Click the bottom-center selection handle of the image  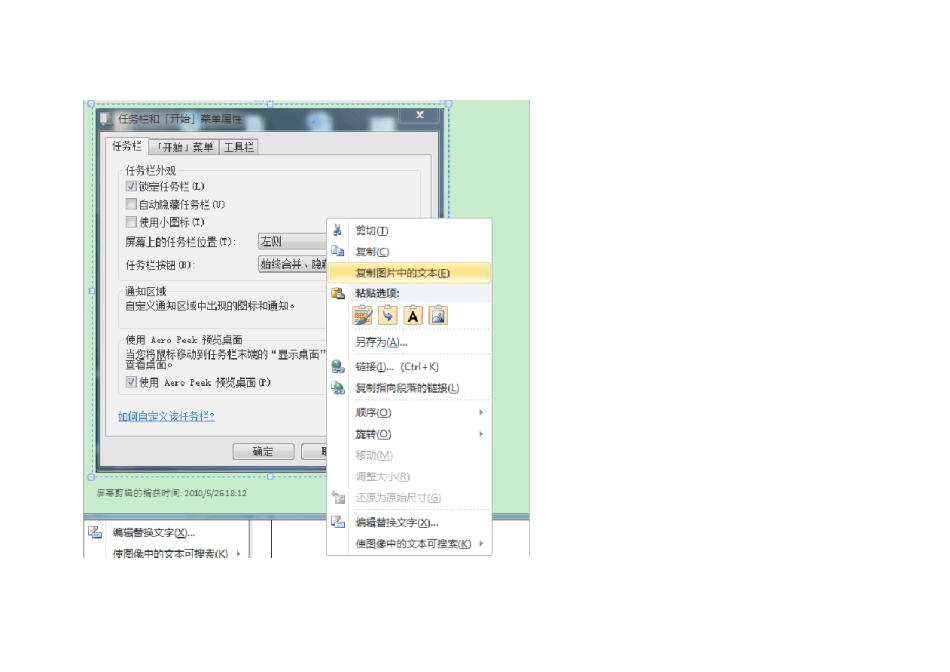coord(270,477)
